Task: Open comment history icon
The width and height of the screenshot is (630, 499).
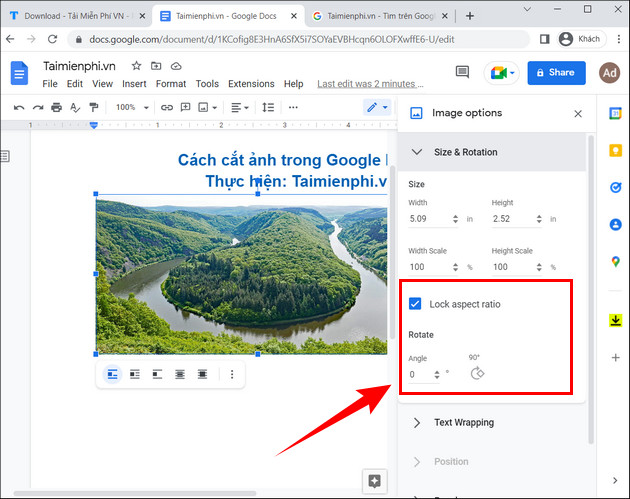Action: (462, 72)
